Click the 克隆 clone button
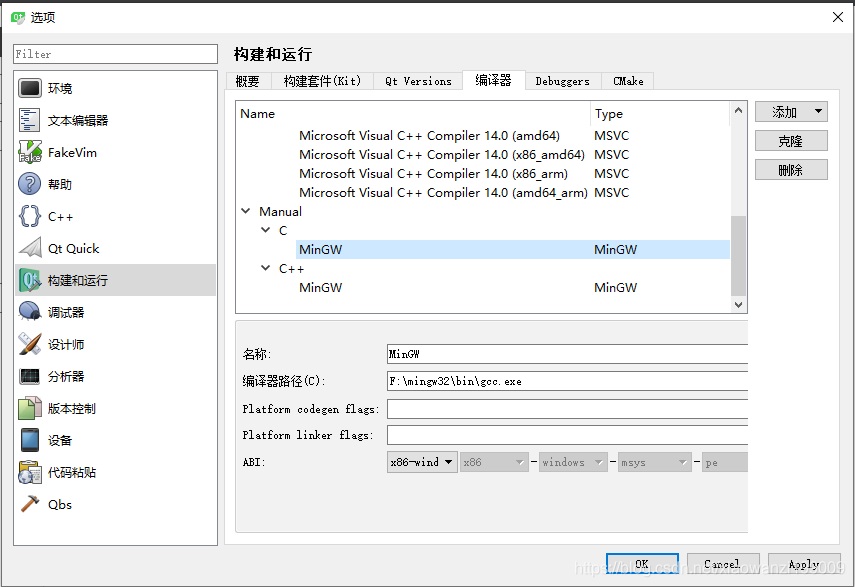 tap(792, 141)
